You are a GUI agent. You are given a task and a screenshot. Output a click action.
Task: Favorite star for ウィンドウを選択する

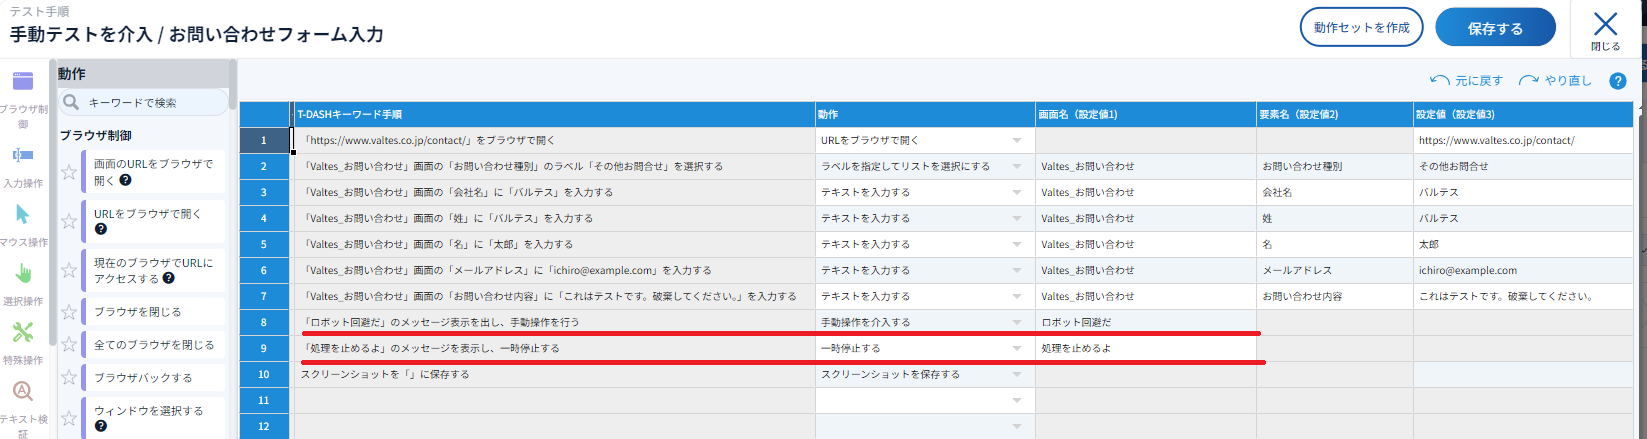coord(68,418)
